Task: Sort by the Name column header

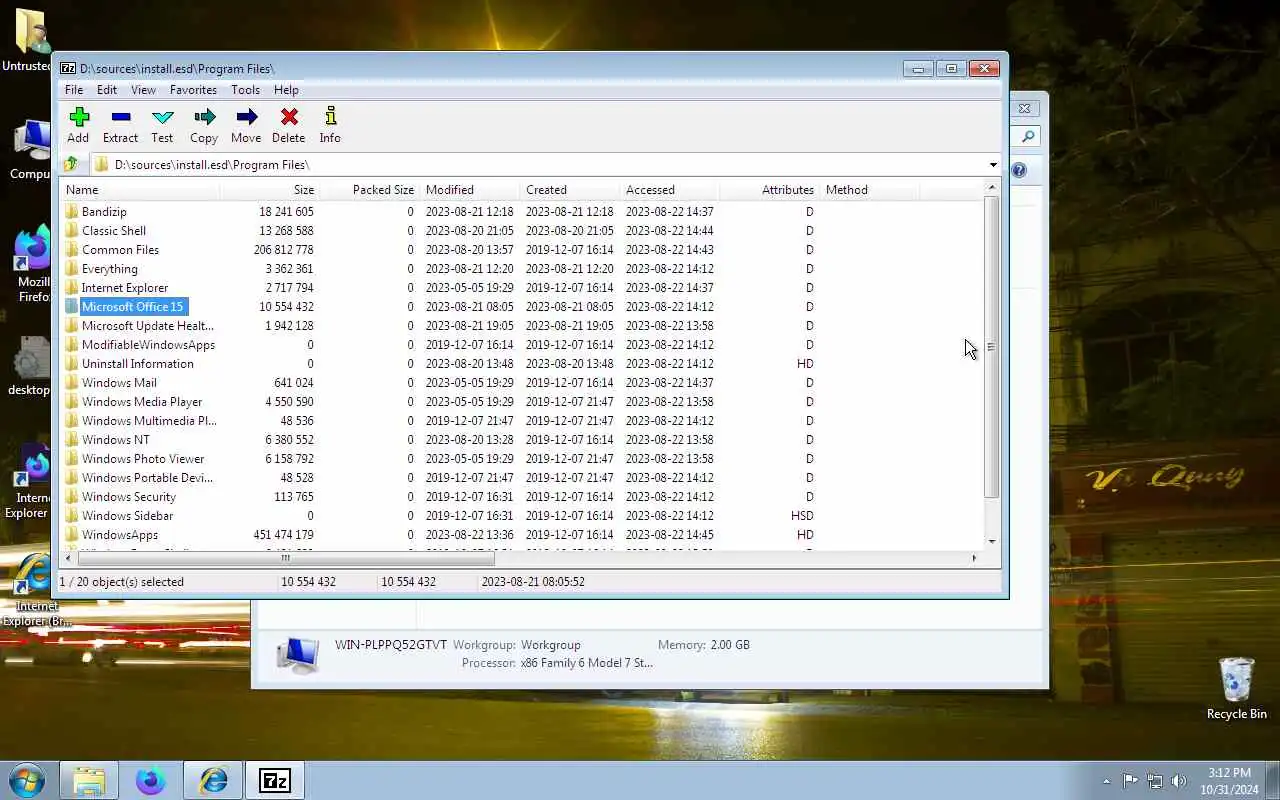Action: tap(140, 190)
